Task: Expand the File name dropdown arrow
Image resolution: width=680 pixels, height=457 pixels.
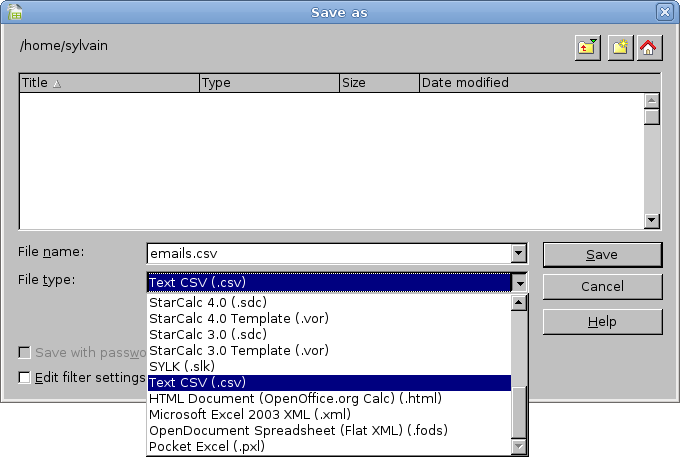Action: pyautogui.click(x=518, y=254)
